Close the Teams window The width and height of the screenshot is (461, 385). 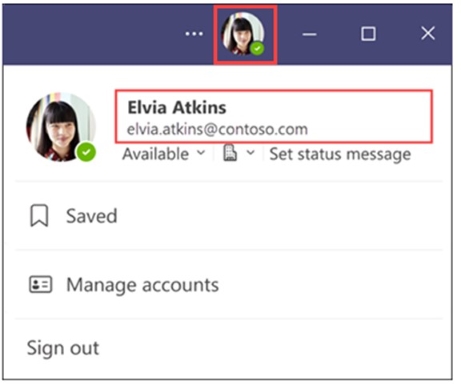coord(428,33)
